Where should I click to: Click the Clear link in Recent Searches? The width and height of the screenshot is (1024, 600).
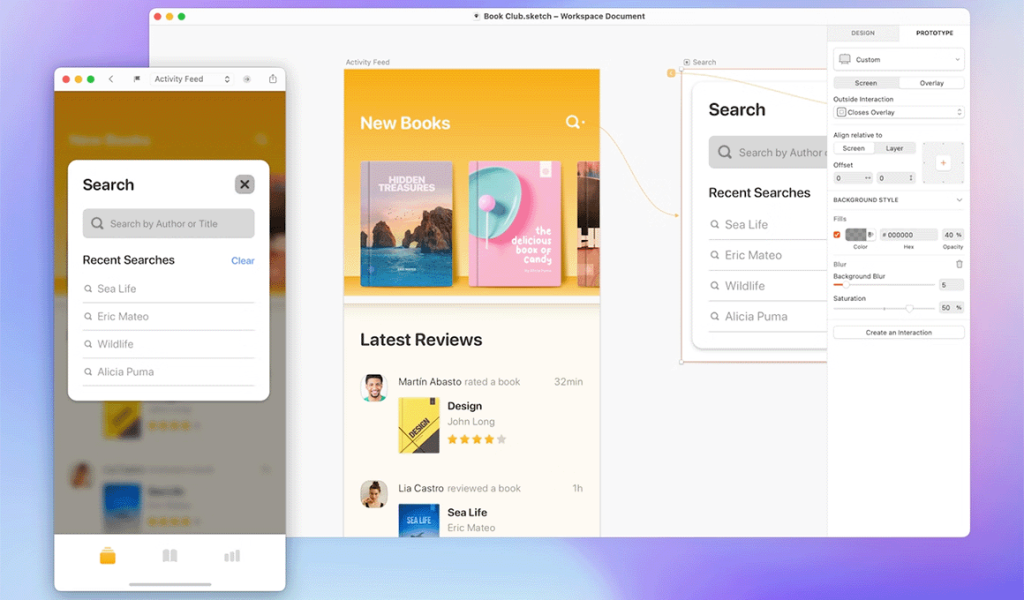point(242,261)
